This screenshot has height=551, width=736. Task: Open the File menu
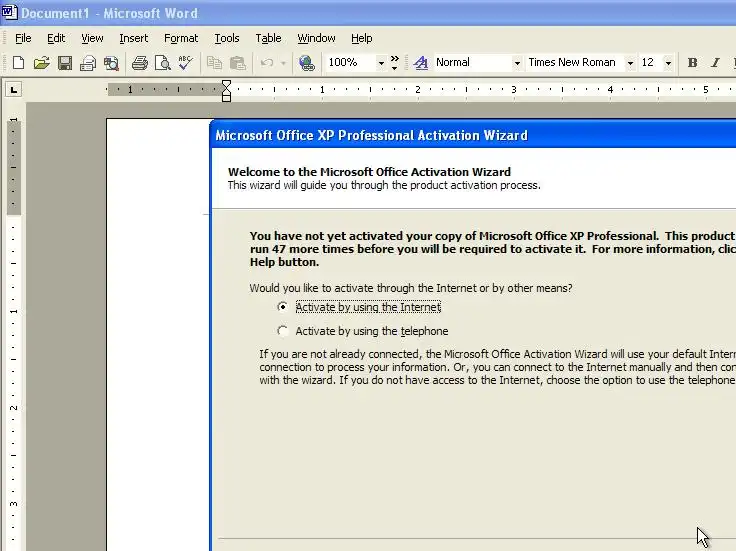[23, 38]
